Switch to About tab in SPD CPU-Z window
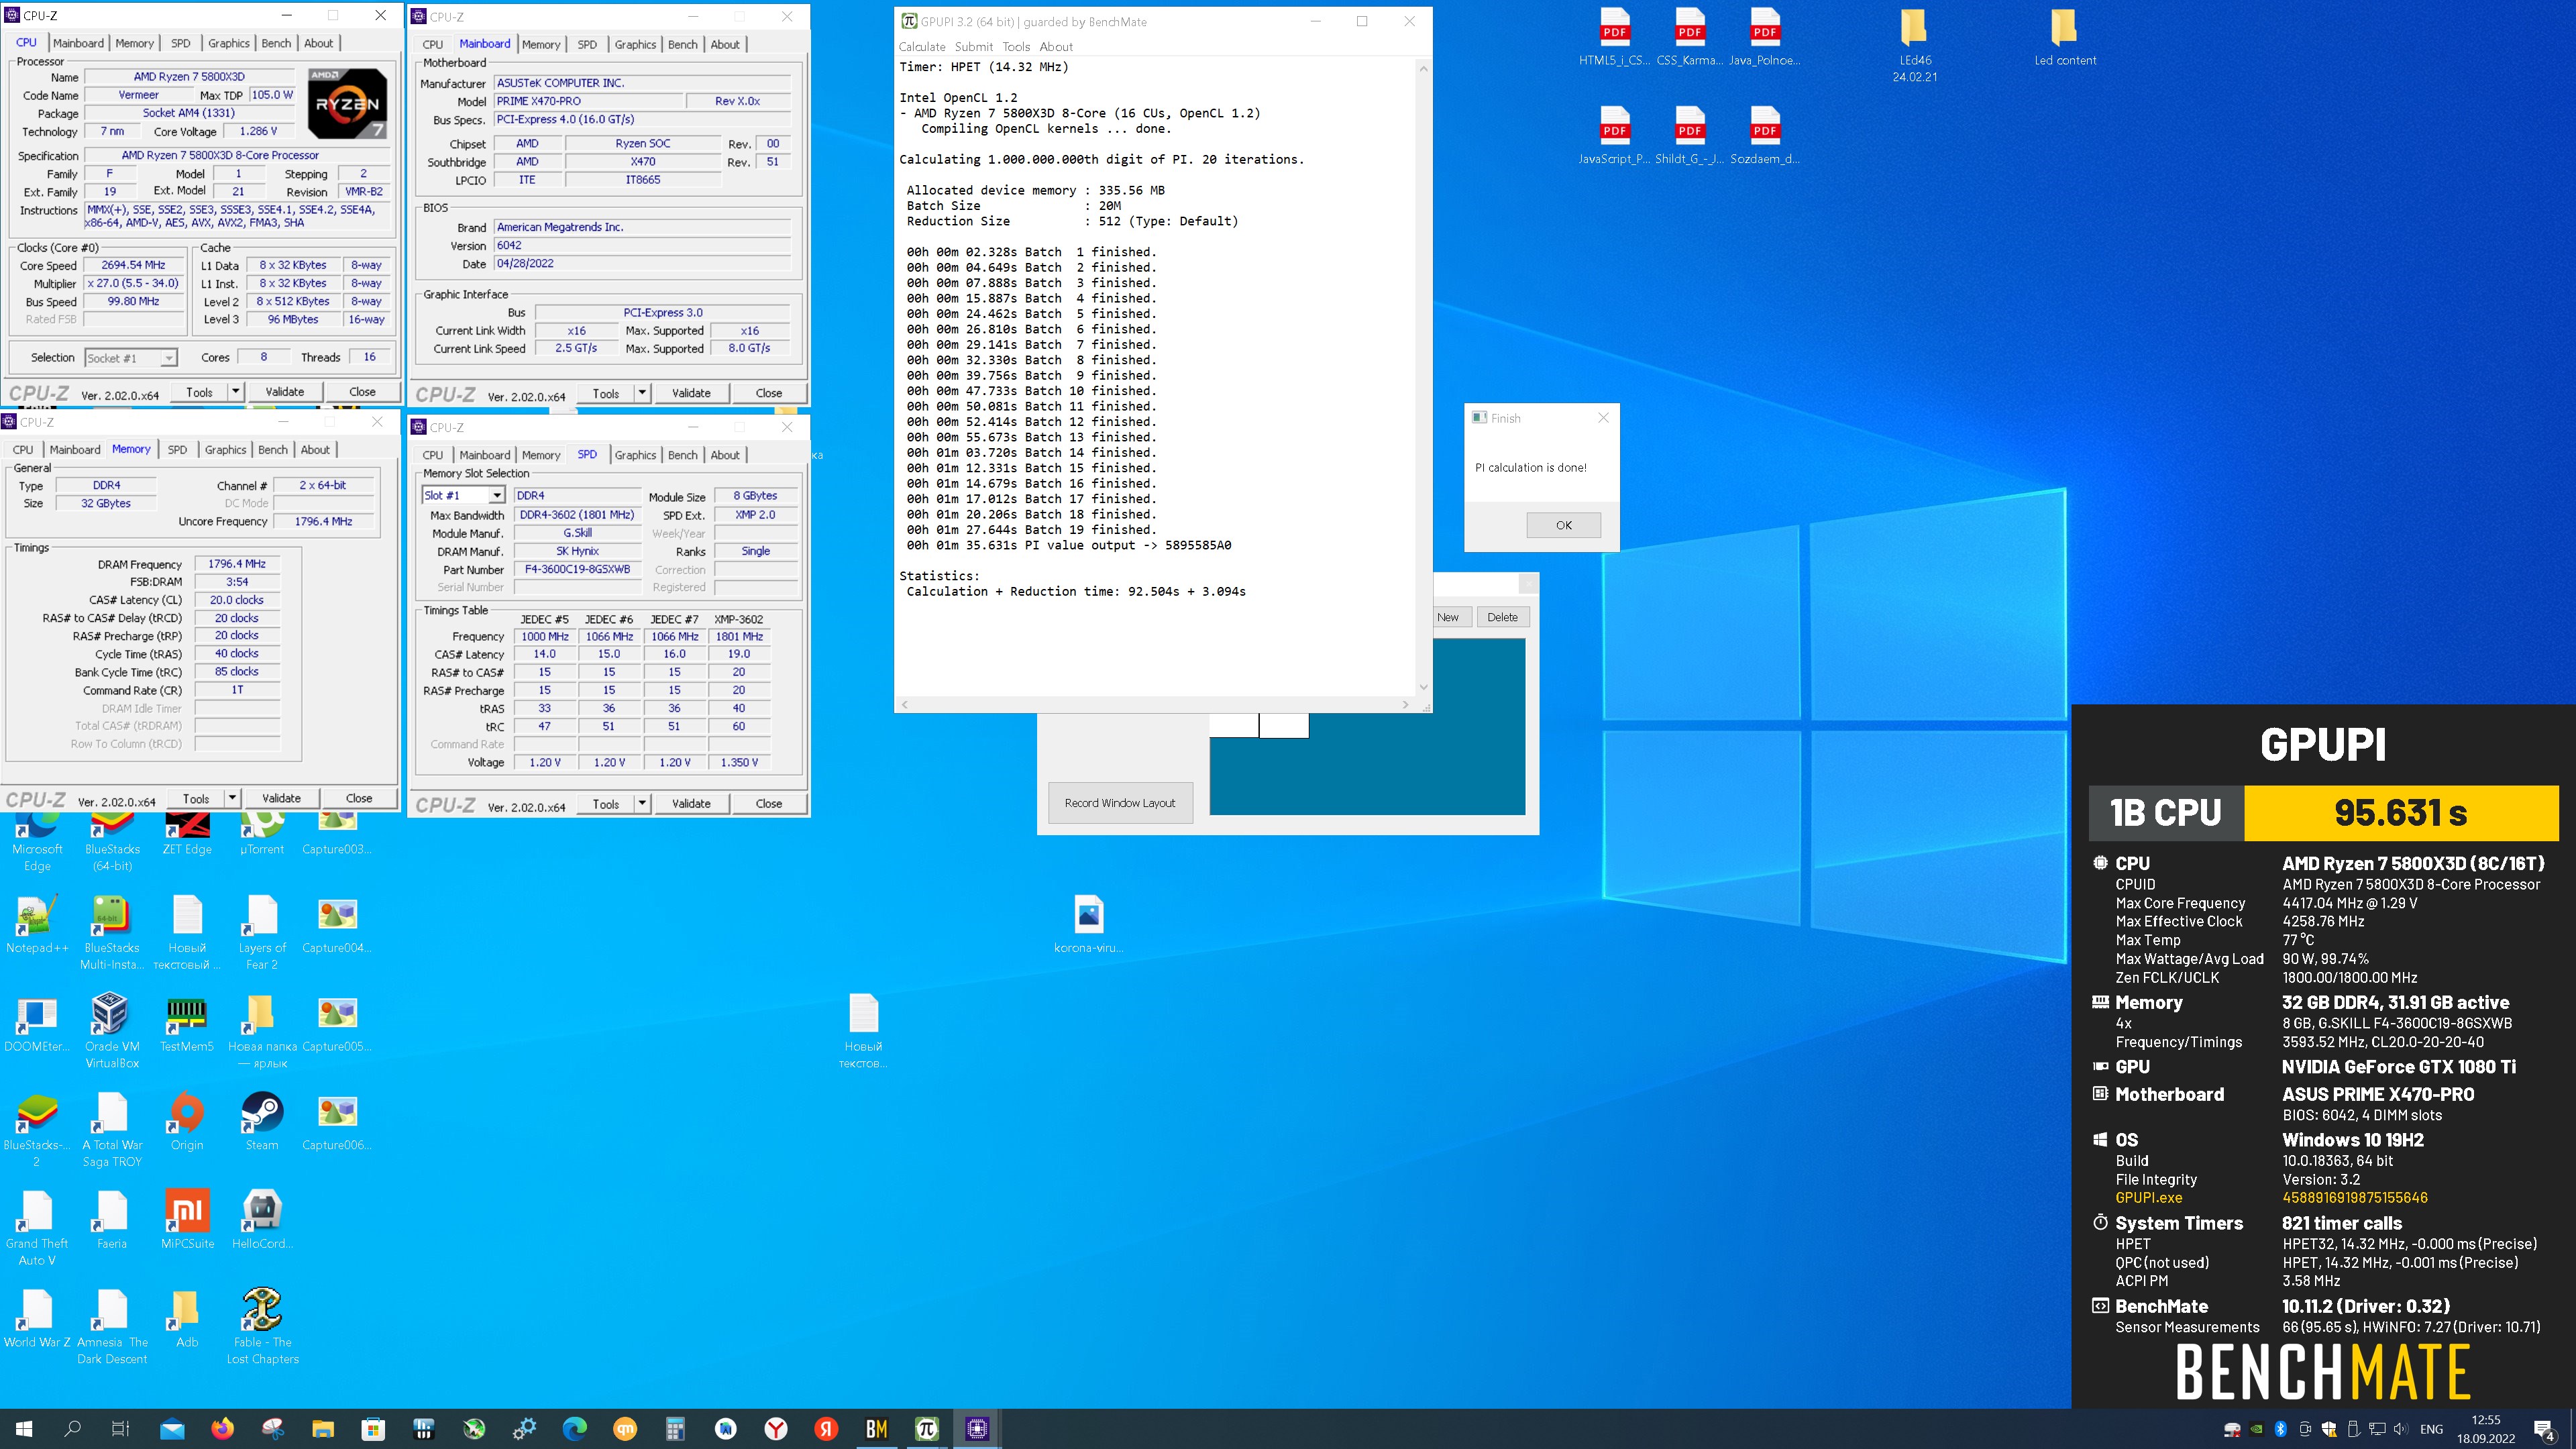Viewport: 2576px width, 1449px height. click(x=725, y=455)
